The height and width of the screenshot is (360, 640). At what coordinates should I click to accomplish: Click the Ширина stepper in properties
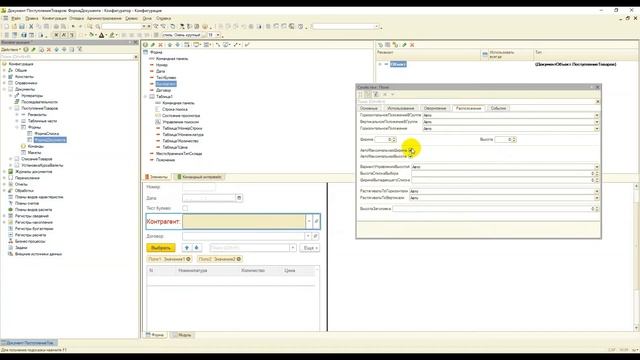[x=394, y=140]
